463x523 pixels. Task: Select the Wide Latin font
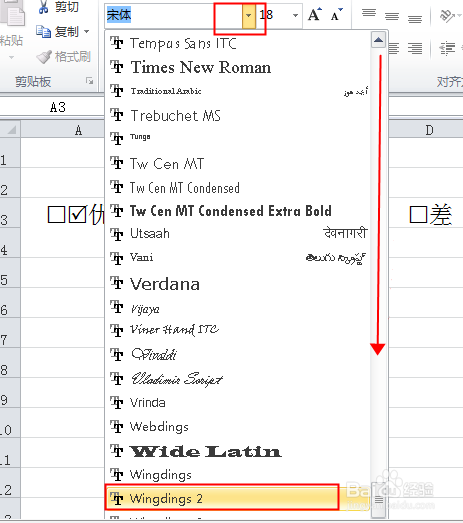pyautogui.click(x=238, y=451)
